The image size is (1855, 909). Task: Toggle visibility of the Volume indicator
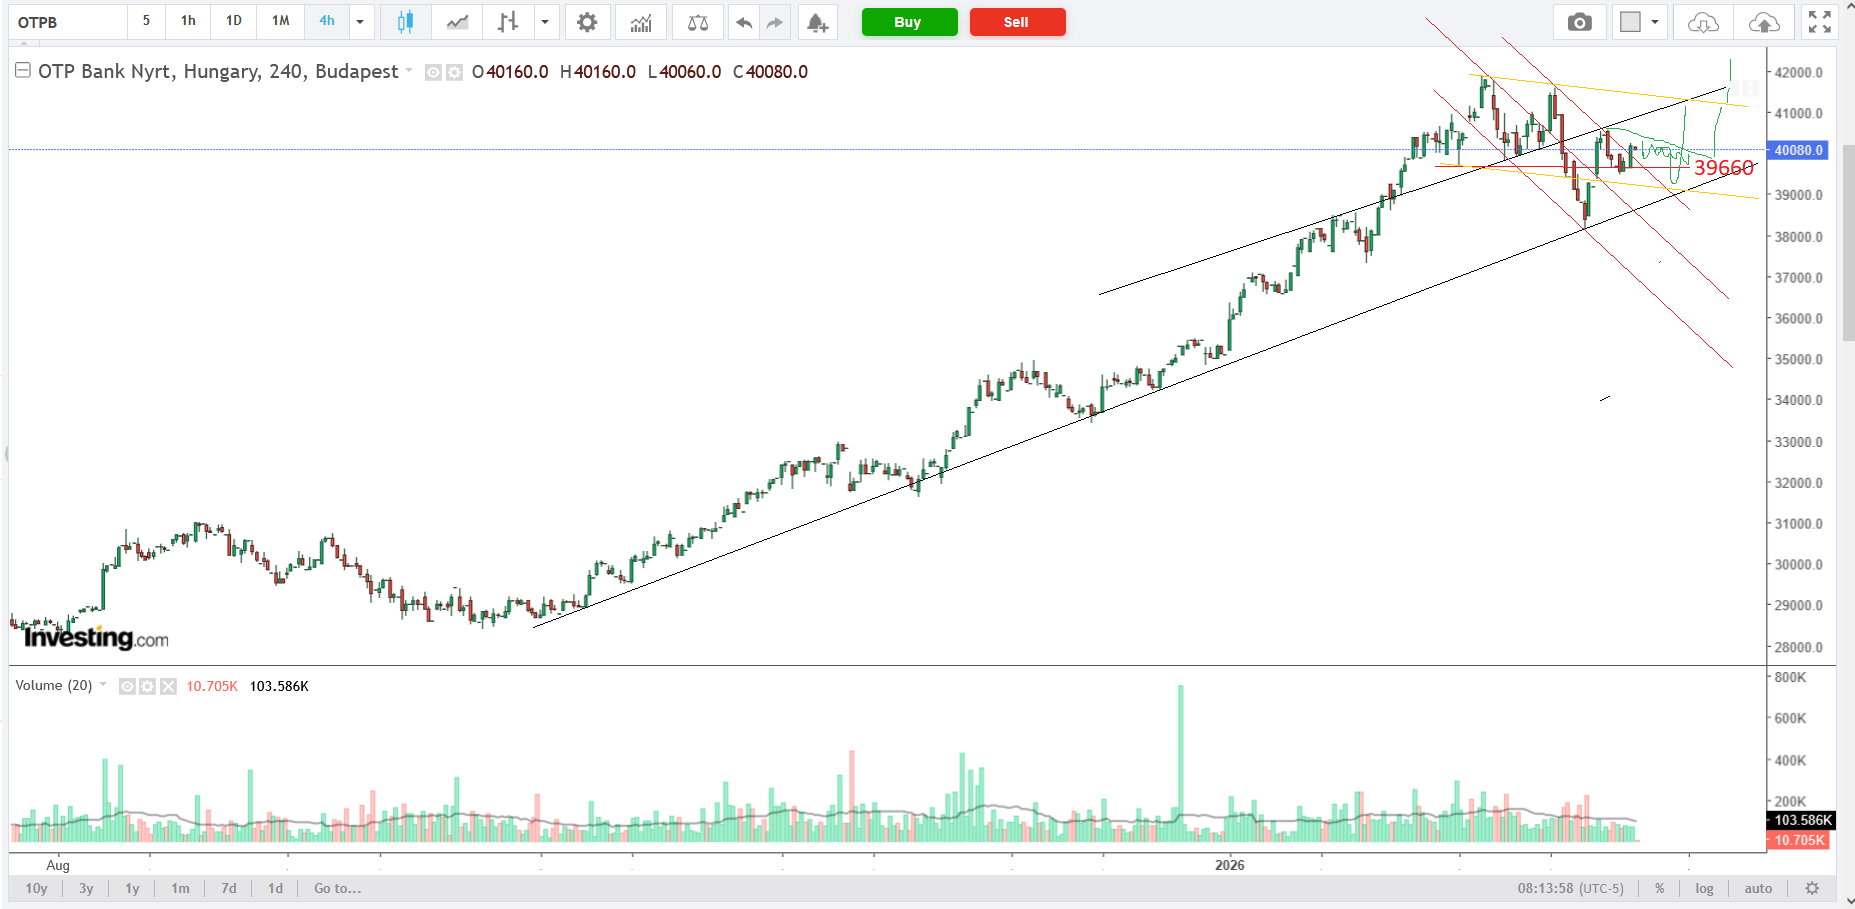point(127,686)
